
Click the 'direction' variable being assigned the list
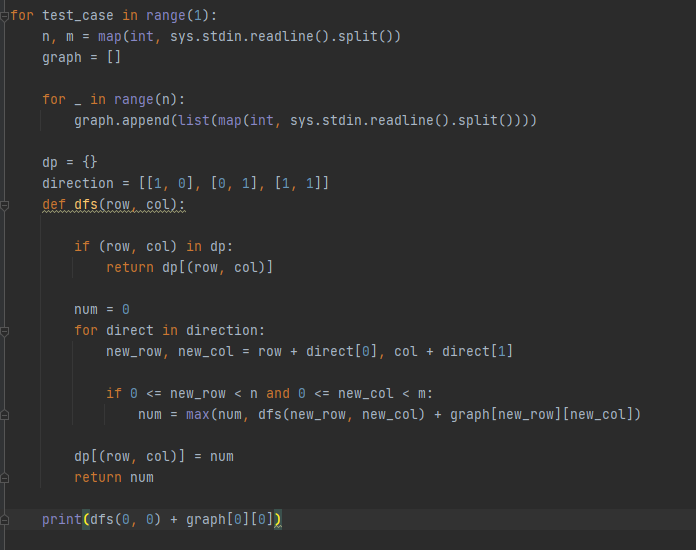tap(78, 184)
